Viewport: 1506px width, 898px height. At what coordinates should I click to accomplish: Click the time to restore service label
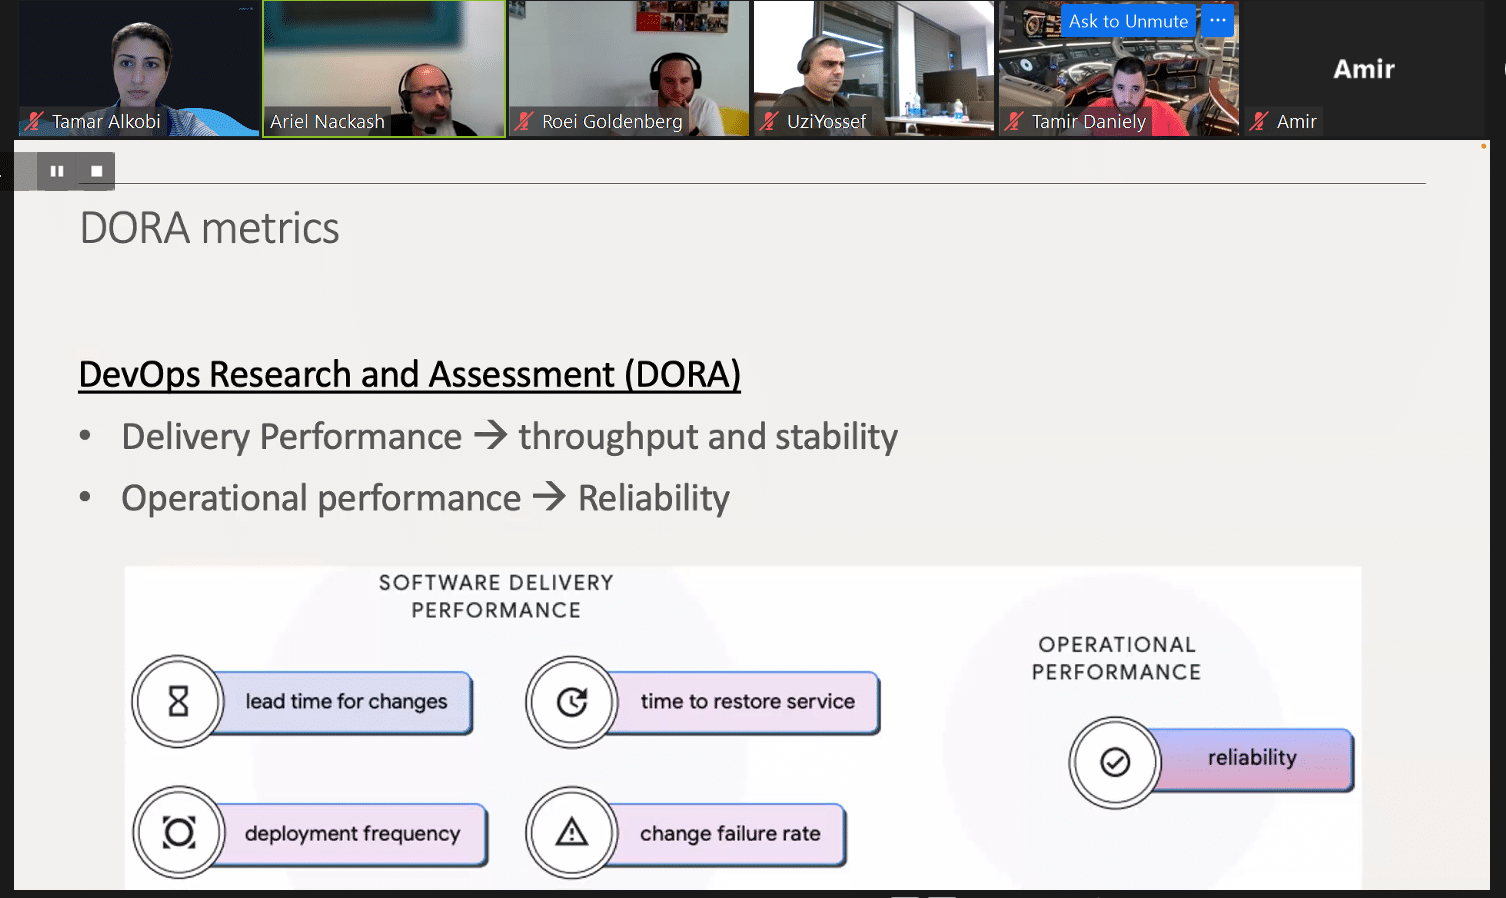point(748,702)
